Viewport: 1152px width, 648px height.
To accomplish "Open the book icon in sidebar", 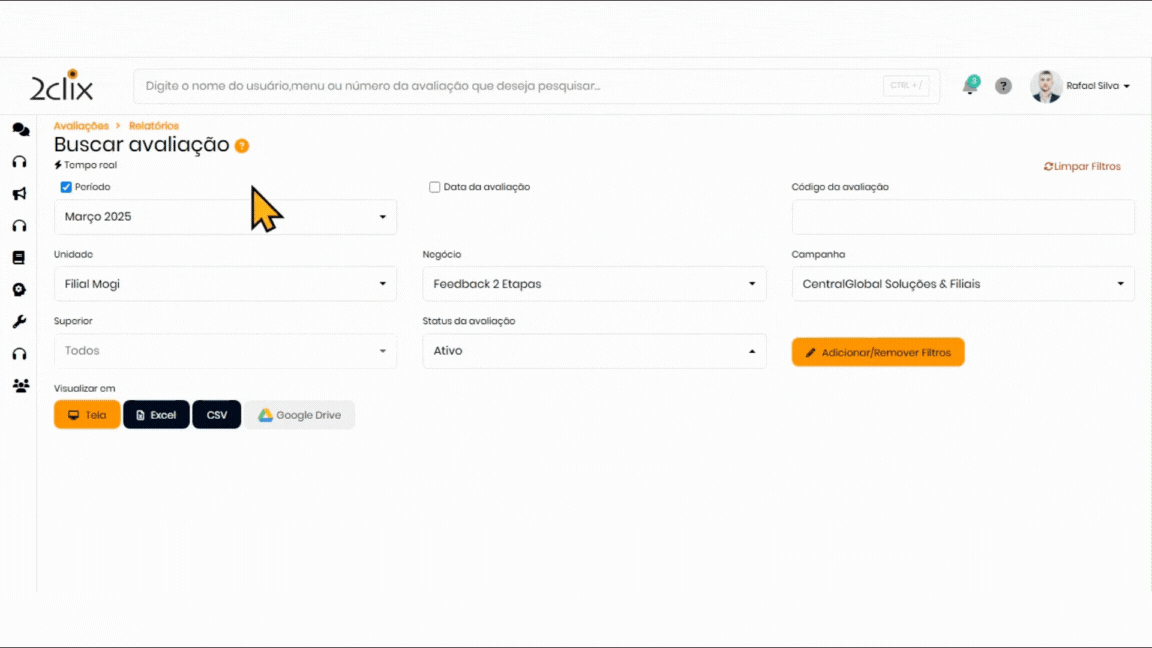I will pos(19,258).
